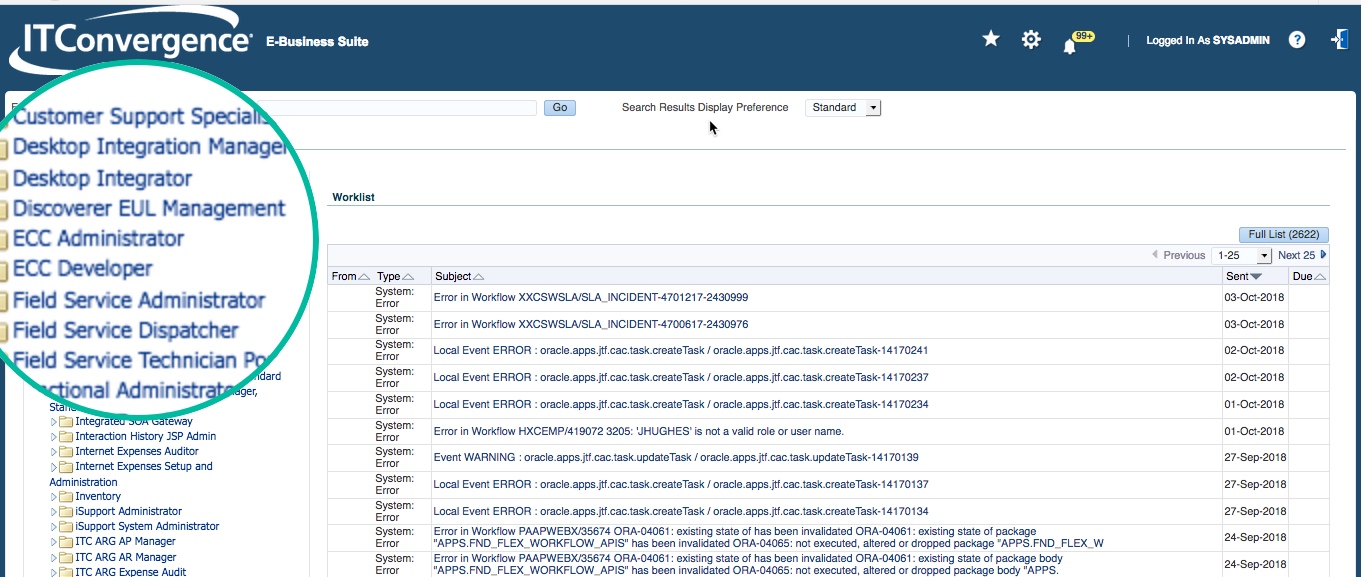The image size is (1365, 577).
Task: Open Local Event ERROR createTask-14170241
Action: point(681,351)
